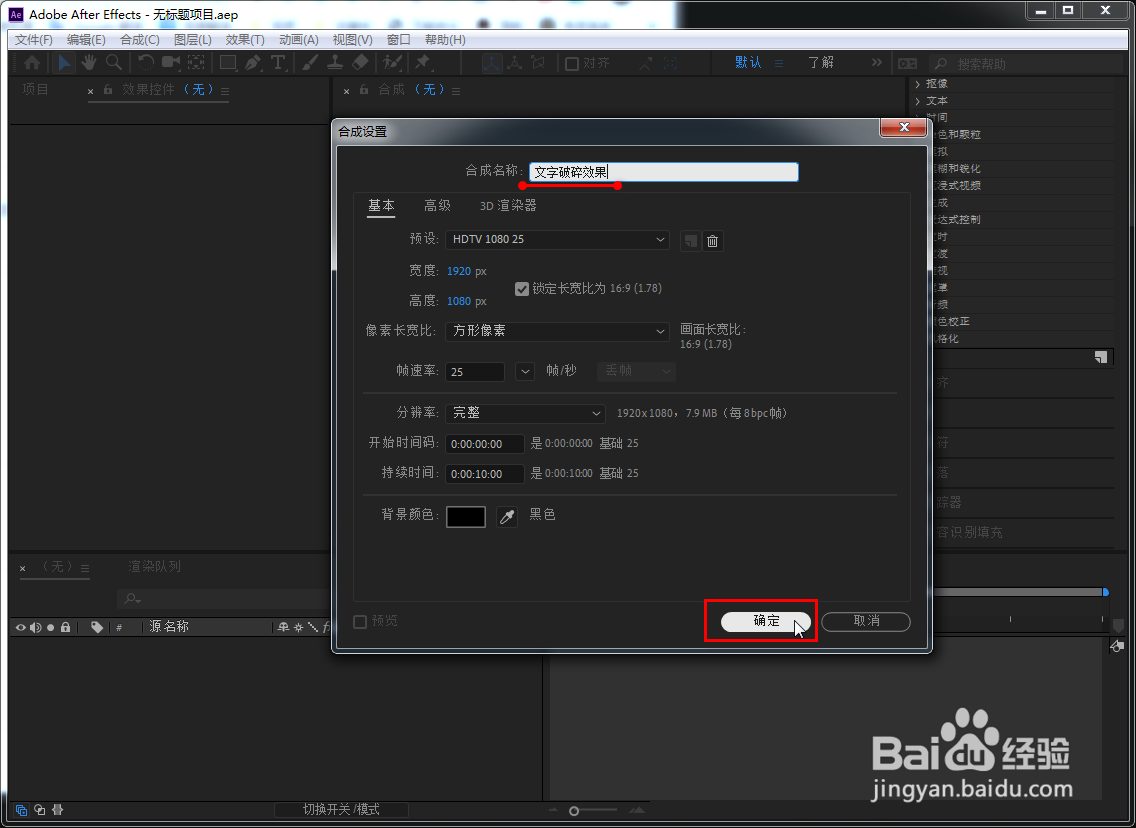Open the 像素长宽比 方形像素 dropdown
1136x828 pixels.
click(x=557, y=331)
